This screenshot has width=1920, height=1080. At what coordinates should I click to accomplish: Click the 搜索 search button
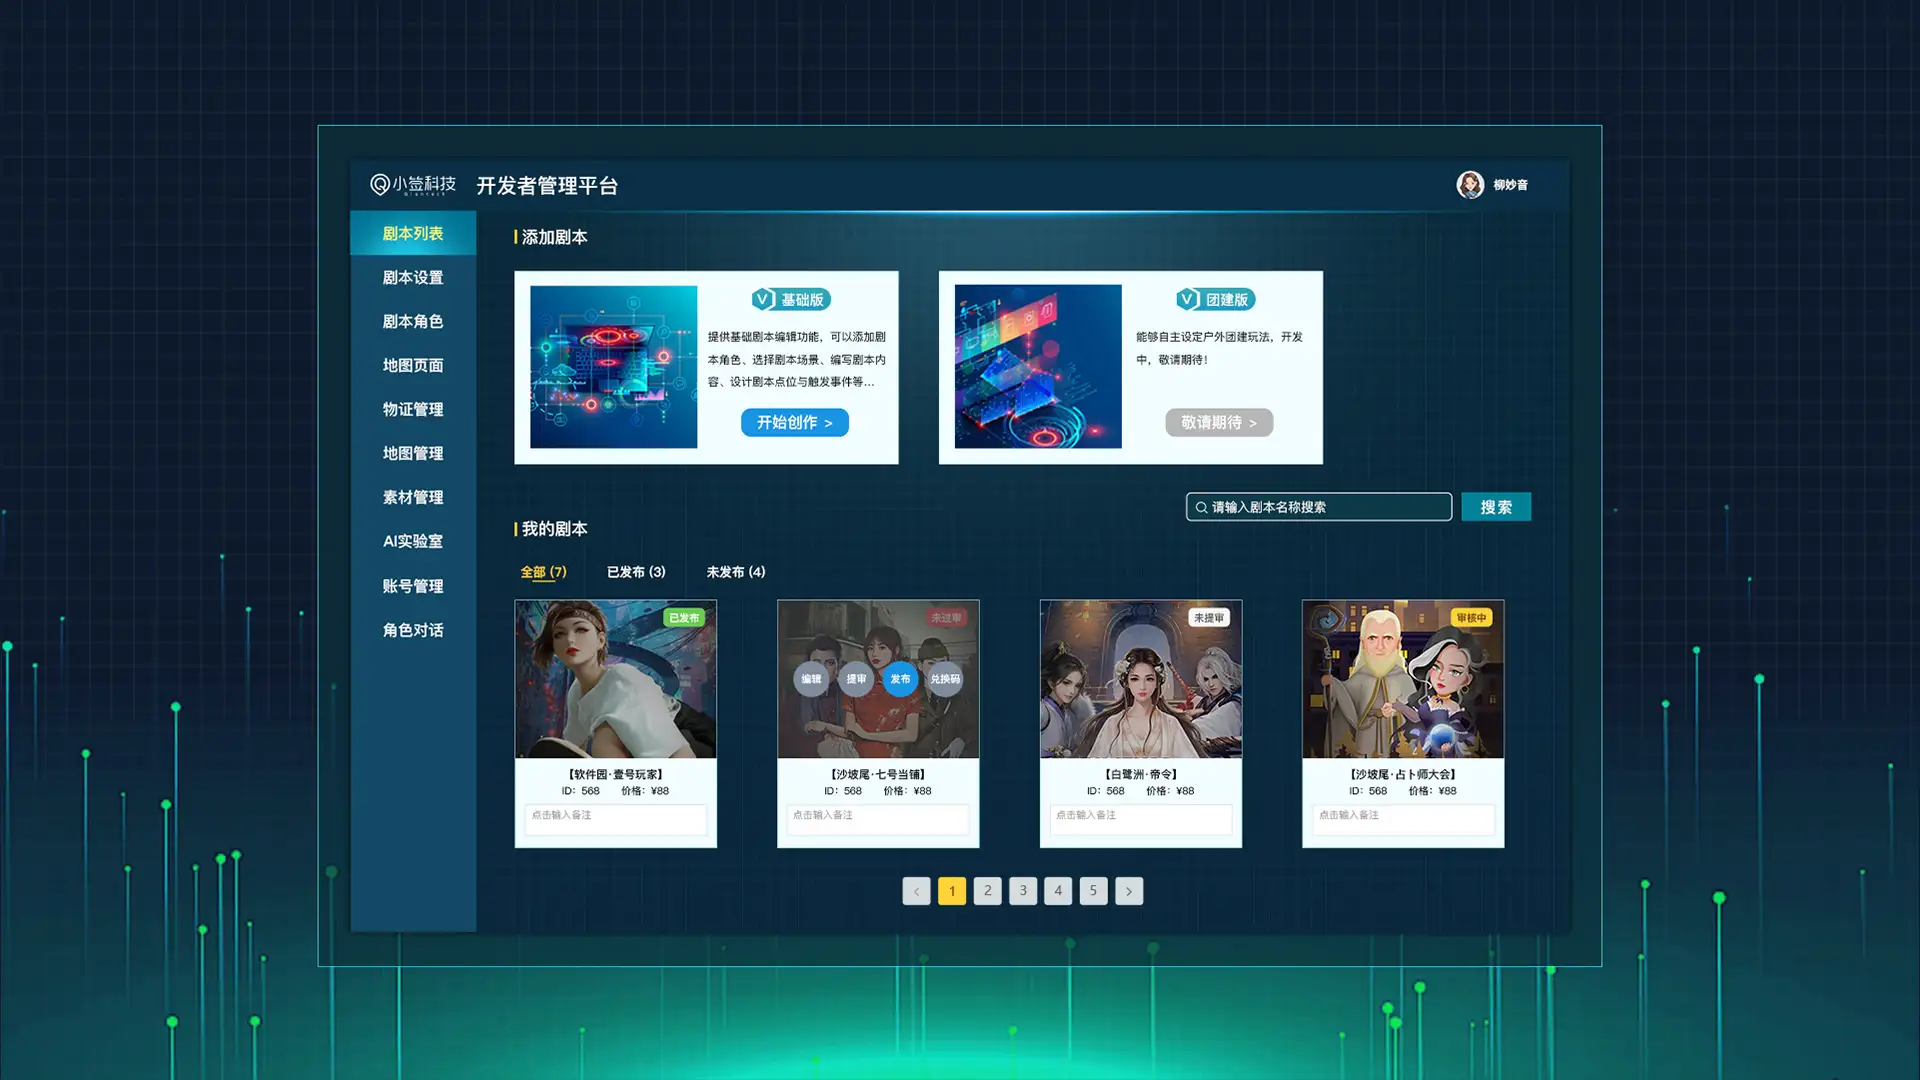tap(1496, 507)
